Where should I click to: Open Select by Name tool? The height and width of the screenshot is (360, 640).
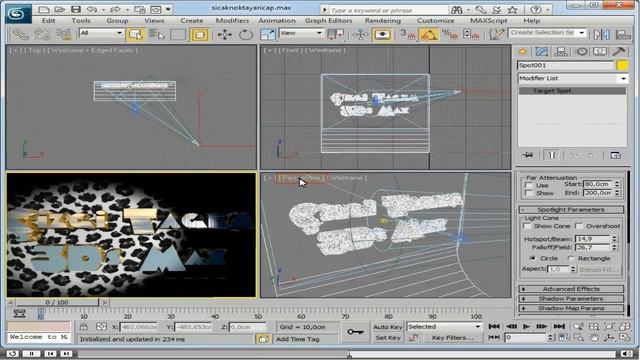click(x=157, y=35)
